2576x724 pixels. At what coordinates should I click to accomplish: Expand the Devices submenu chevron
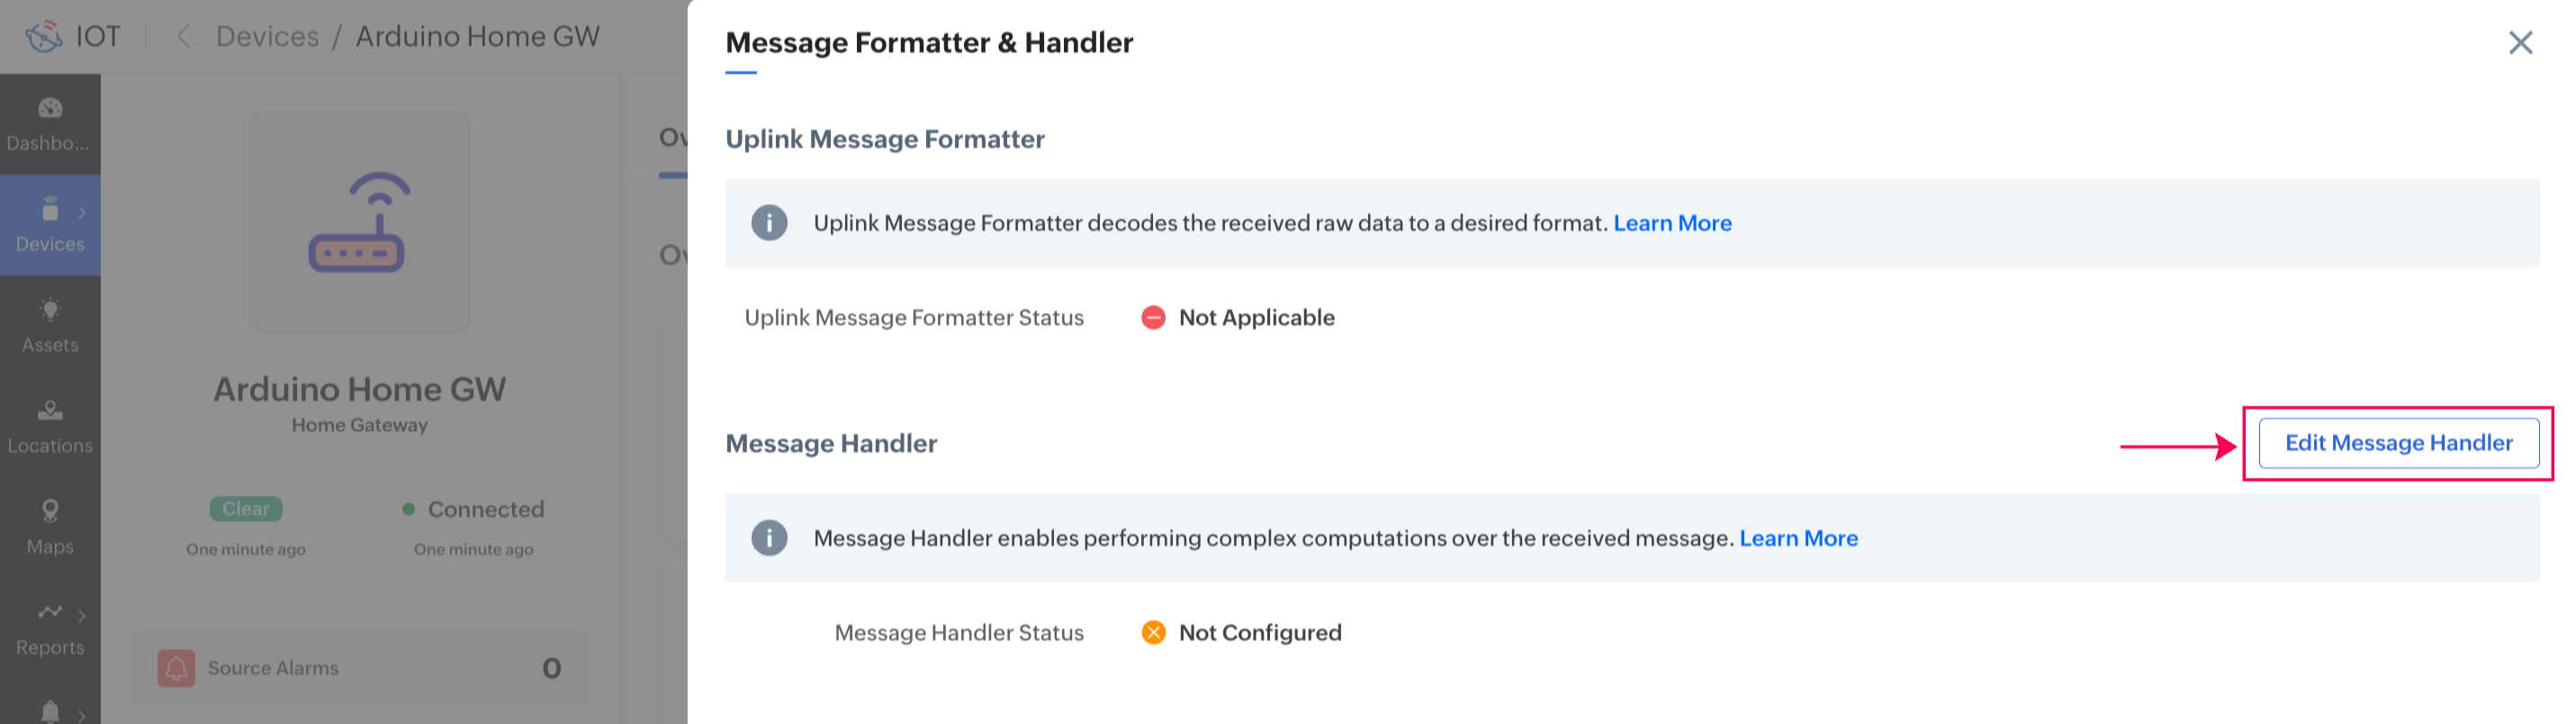pyautogui.click(x=82, y=212)
